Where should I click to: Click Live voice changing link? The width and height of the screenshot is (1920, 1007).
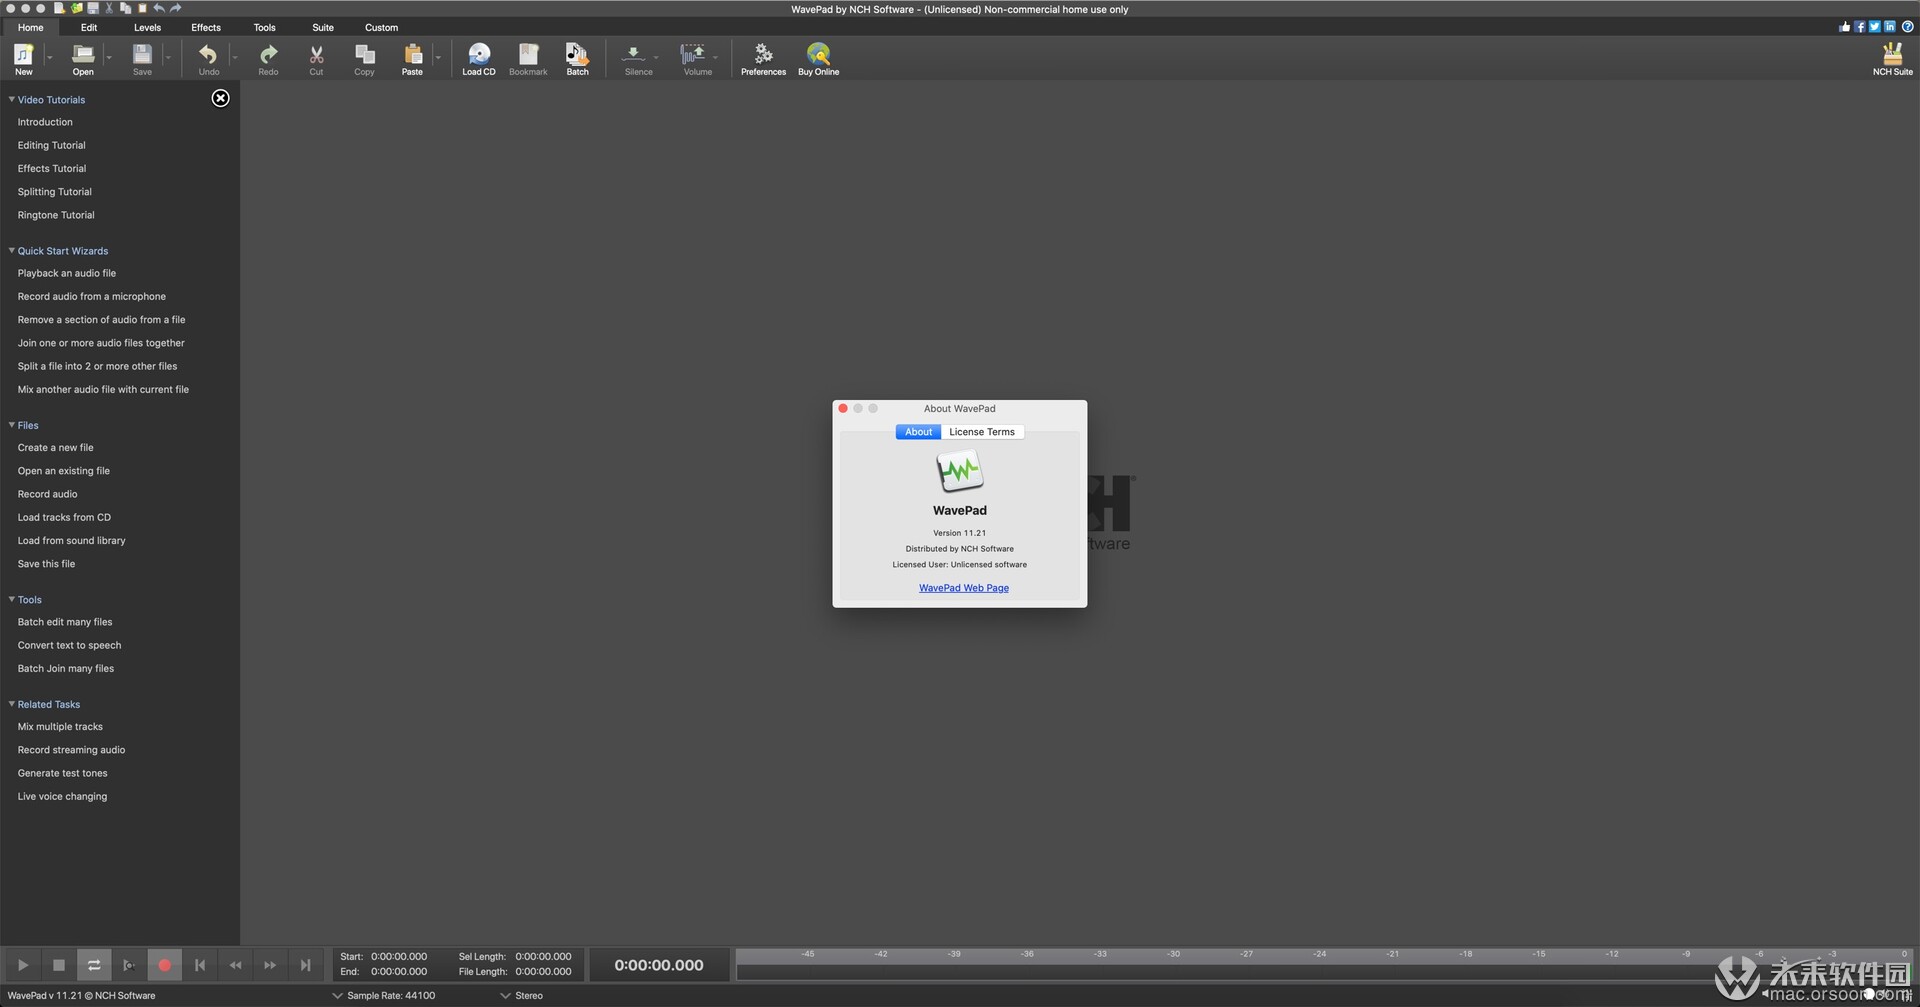62,796
